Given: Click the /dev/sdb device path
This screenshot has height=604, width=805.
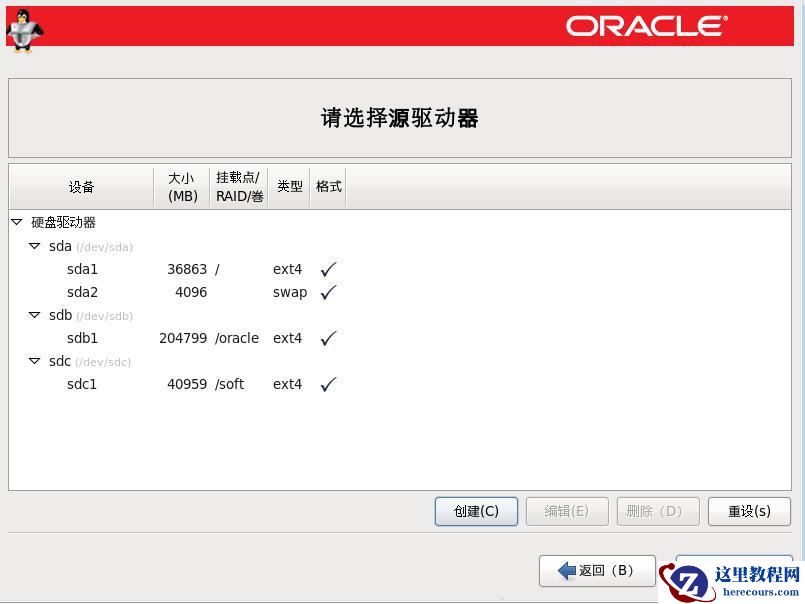Looking at the screenshot, I should (x=105, y=316).
